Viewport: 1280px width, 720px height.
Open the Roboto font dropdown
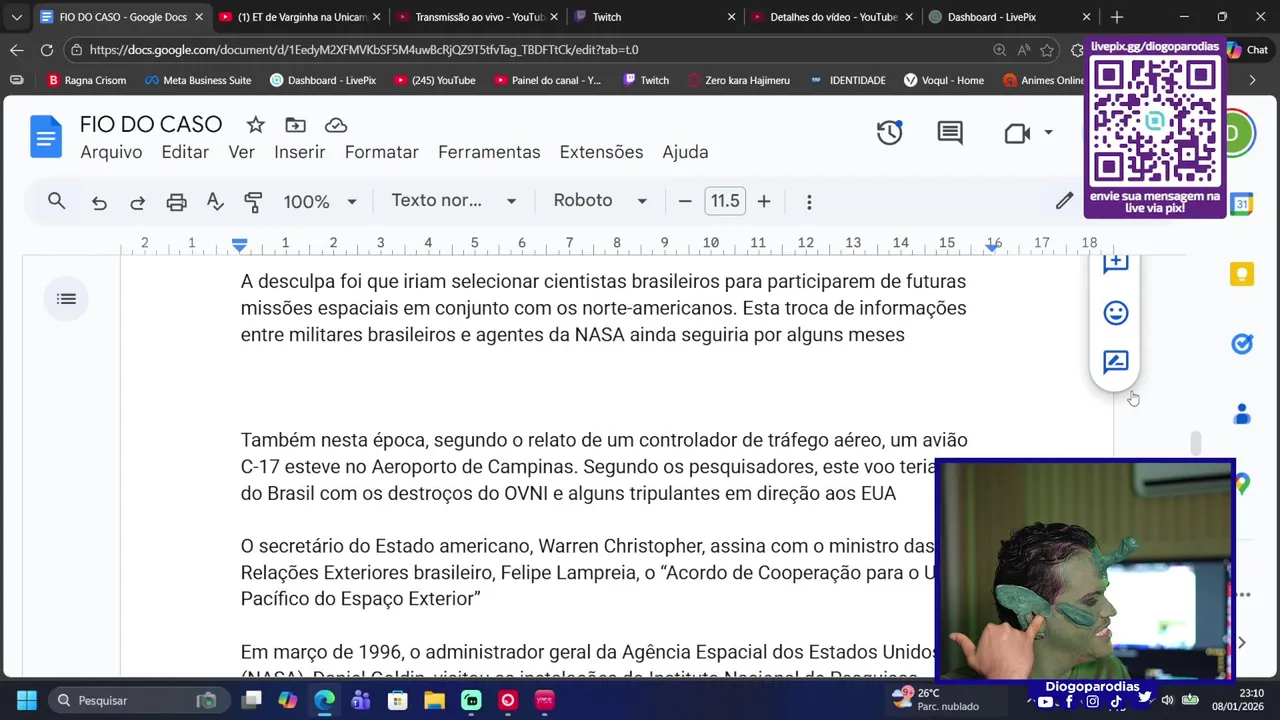click(600, 201)
